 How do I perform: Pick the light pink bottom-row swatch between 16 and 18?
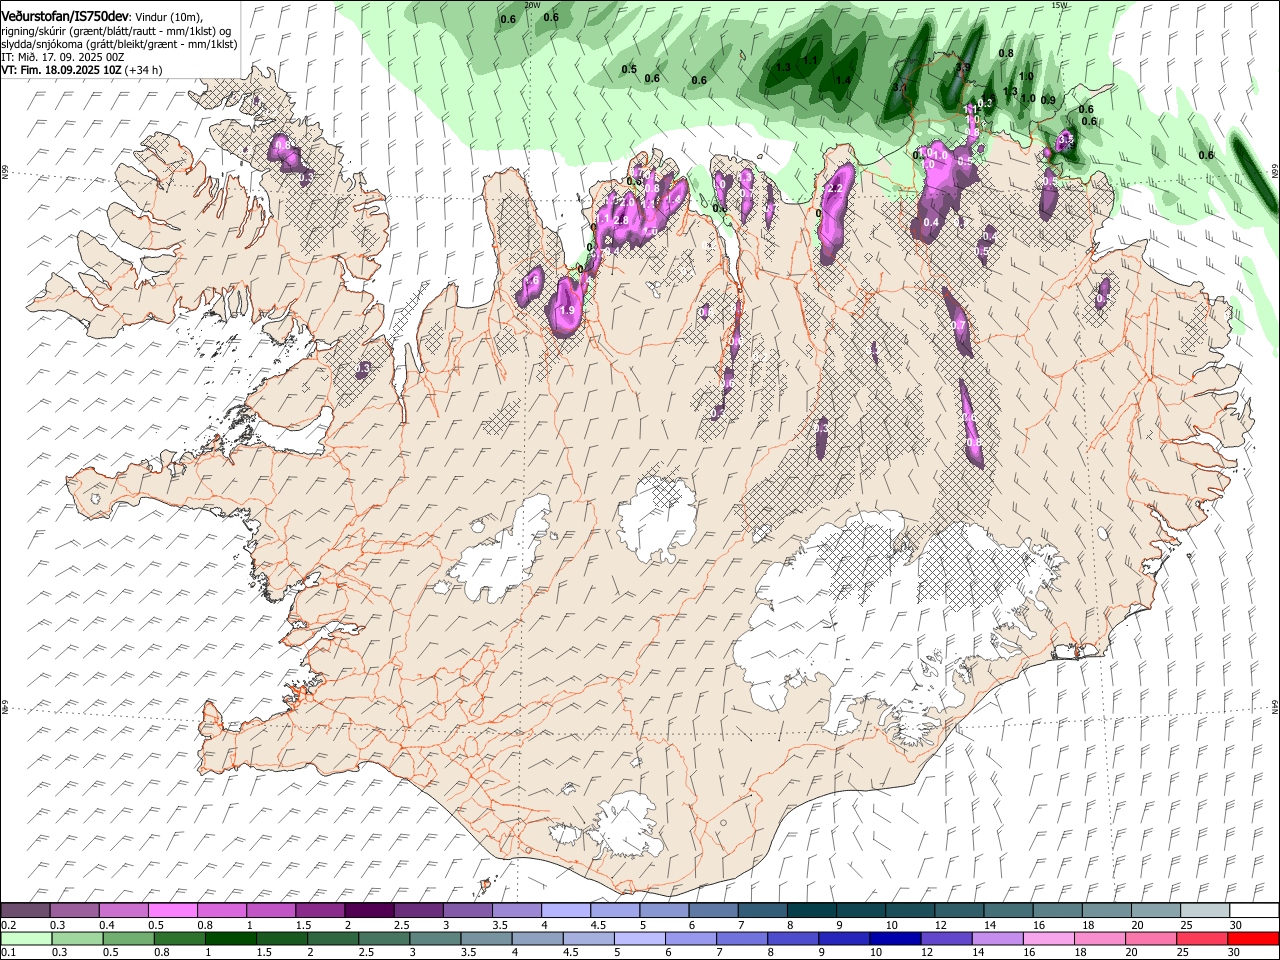(1048, 938)
